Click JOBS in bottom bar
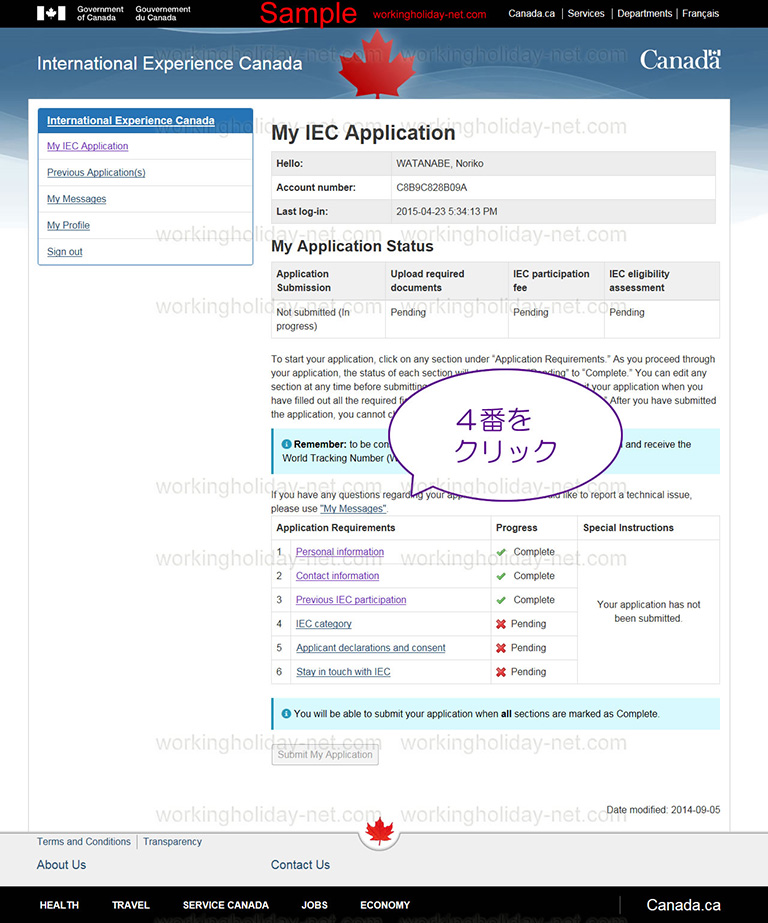Image resolution: width=768 pixels, height=923 pixels. pos(314,905)
